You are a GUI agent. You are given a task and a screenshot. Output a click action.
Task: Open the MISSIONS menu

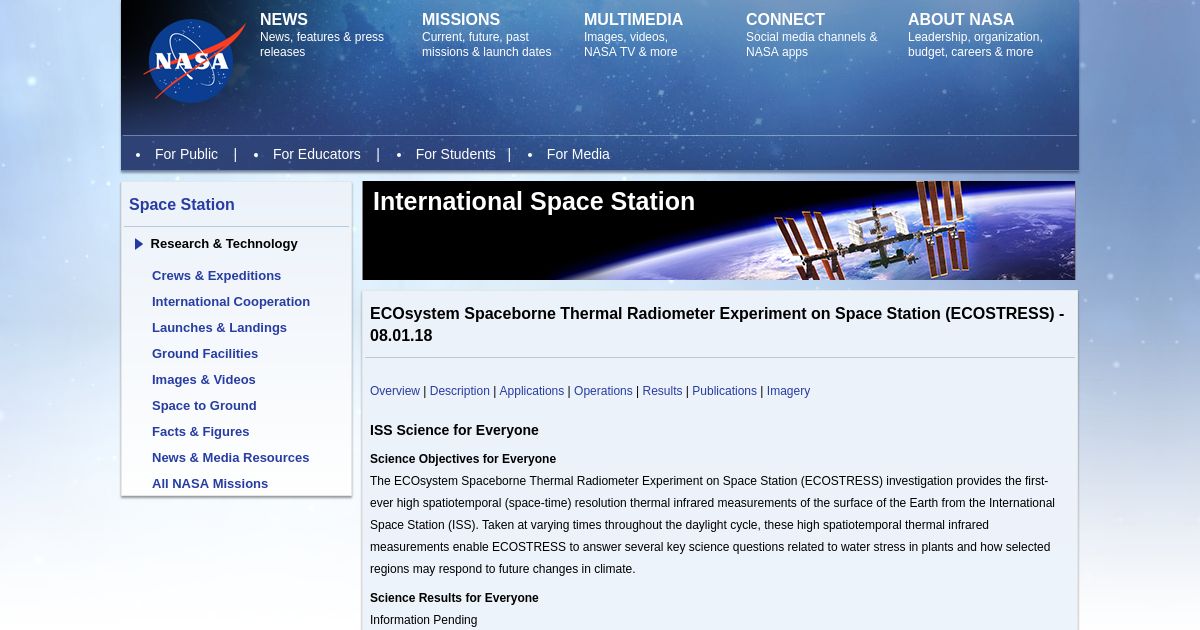[x=461, y=20]
